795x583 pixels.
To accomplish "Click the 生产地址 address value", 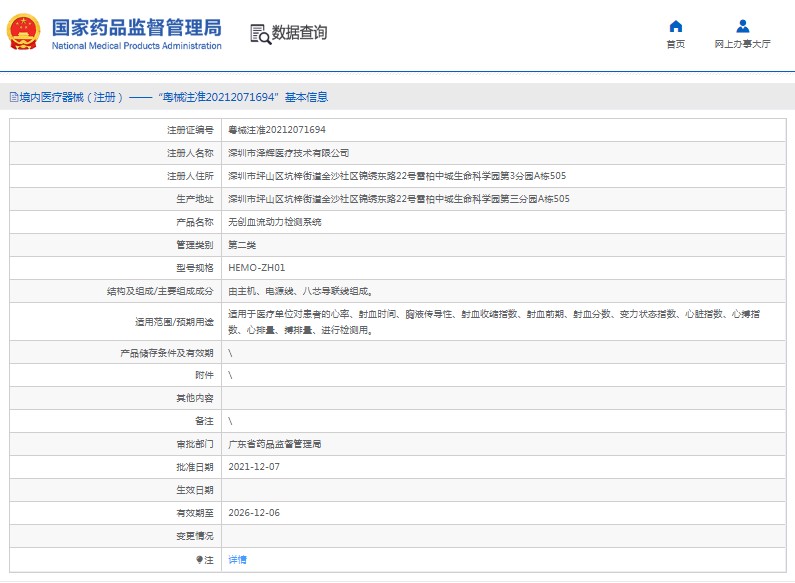I will 399,199.
